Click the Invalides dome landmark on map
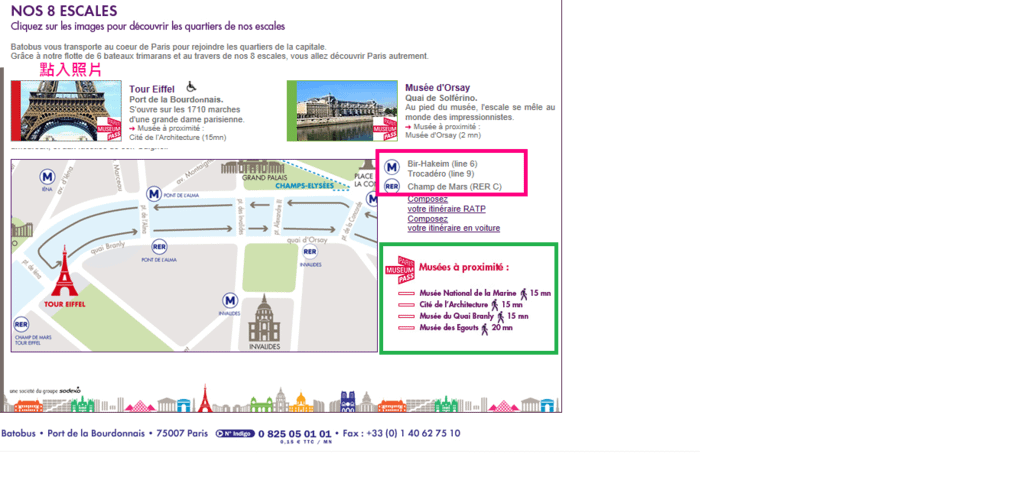1024x480 pixels. [x=264, y=318]
